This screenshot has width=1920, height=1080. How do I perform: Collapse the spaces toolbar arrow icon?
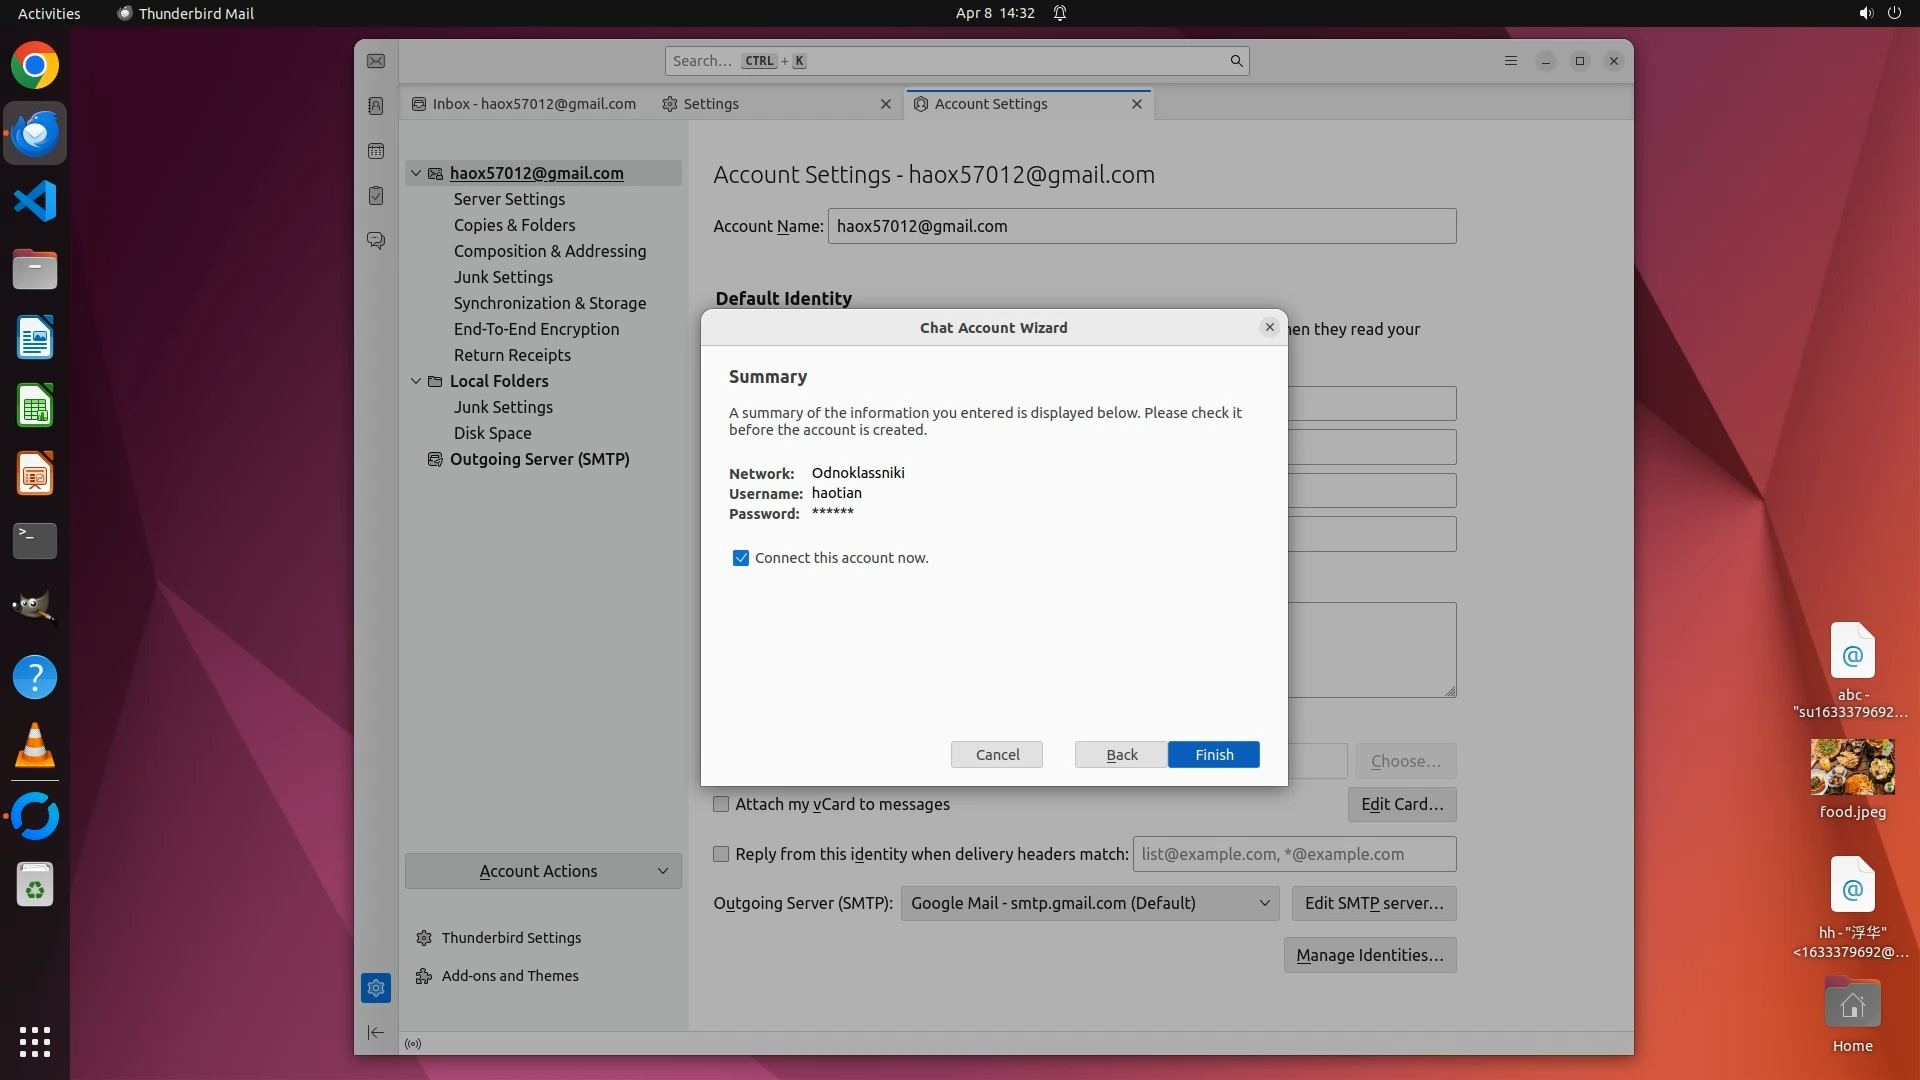376,1032
